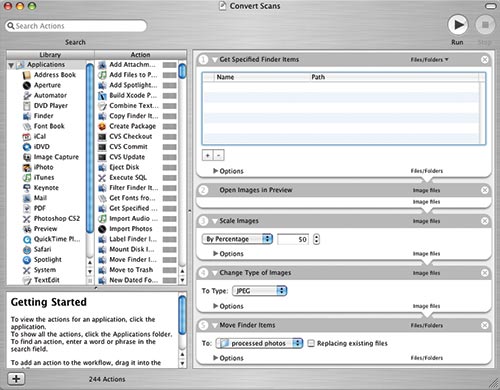
Task: Select Address Book in the Library
Action: (55, 75)
